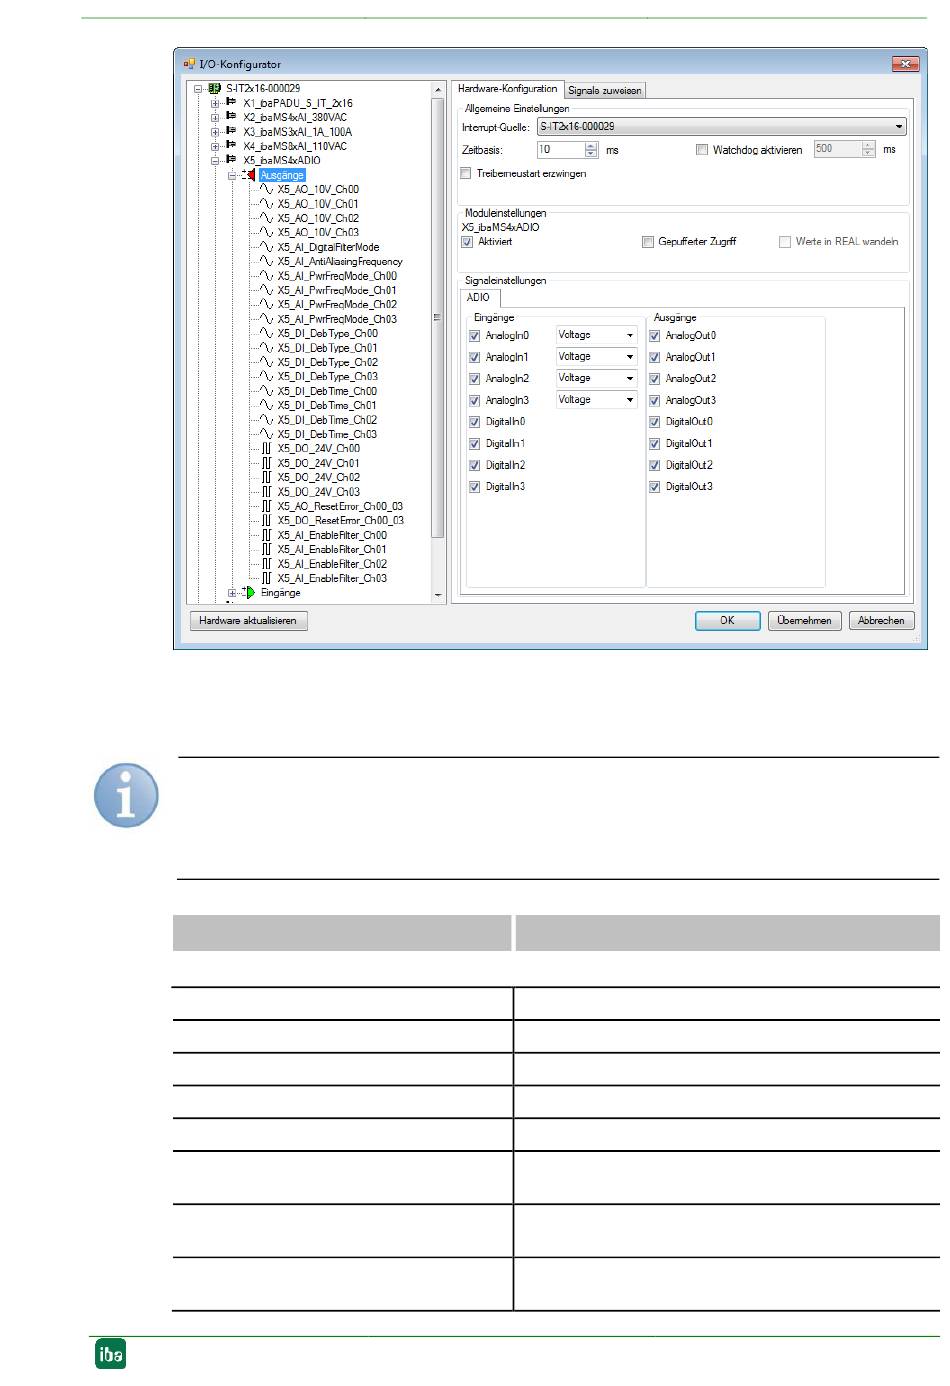Toggle Gepufferter Zugriff checkbox
Screen dimensions: 950x1386
tap(648, 242)
